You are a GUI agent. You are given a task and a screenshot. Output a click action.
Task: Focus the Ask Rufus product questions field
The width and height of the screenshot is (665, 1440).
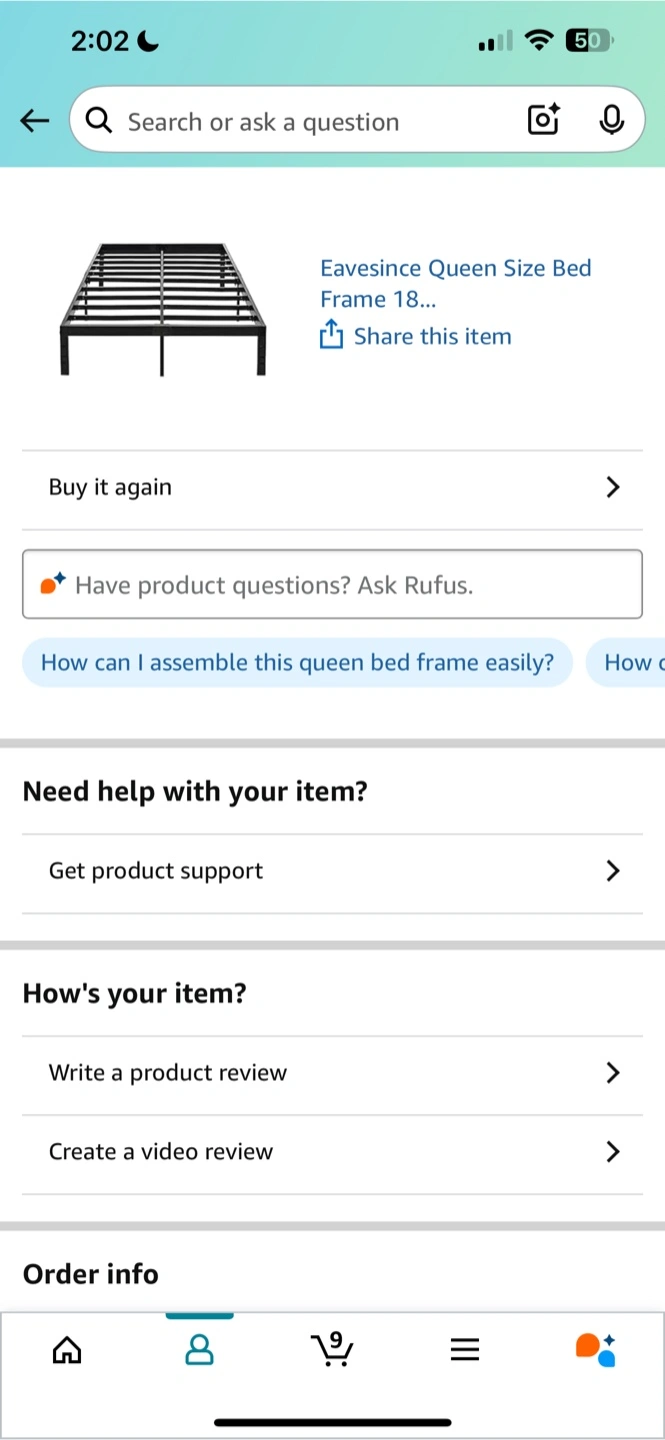(332, 584)
